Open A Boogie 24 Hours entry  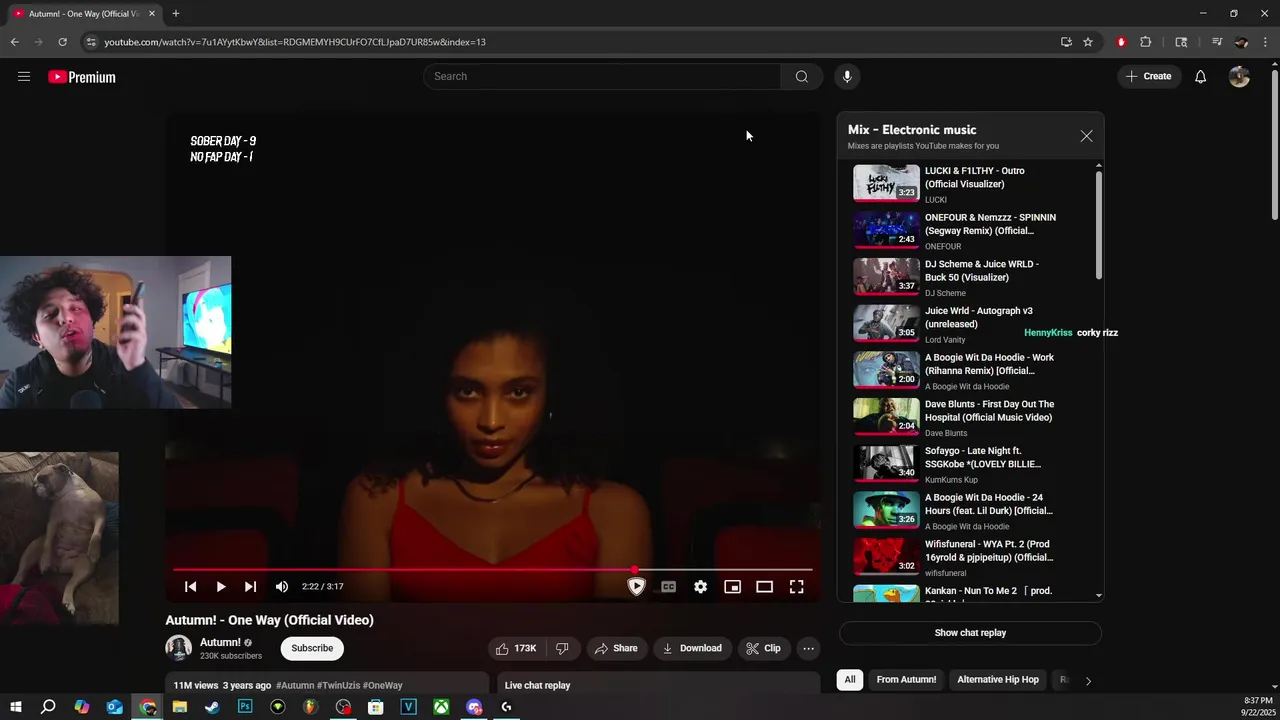(970, 511)
